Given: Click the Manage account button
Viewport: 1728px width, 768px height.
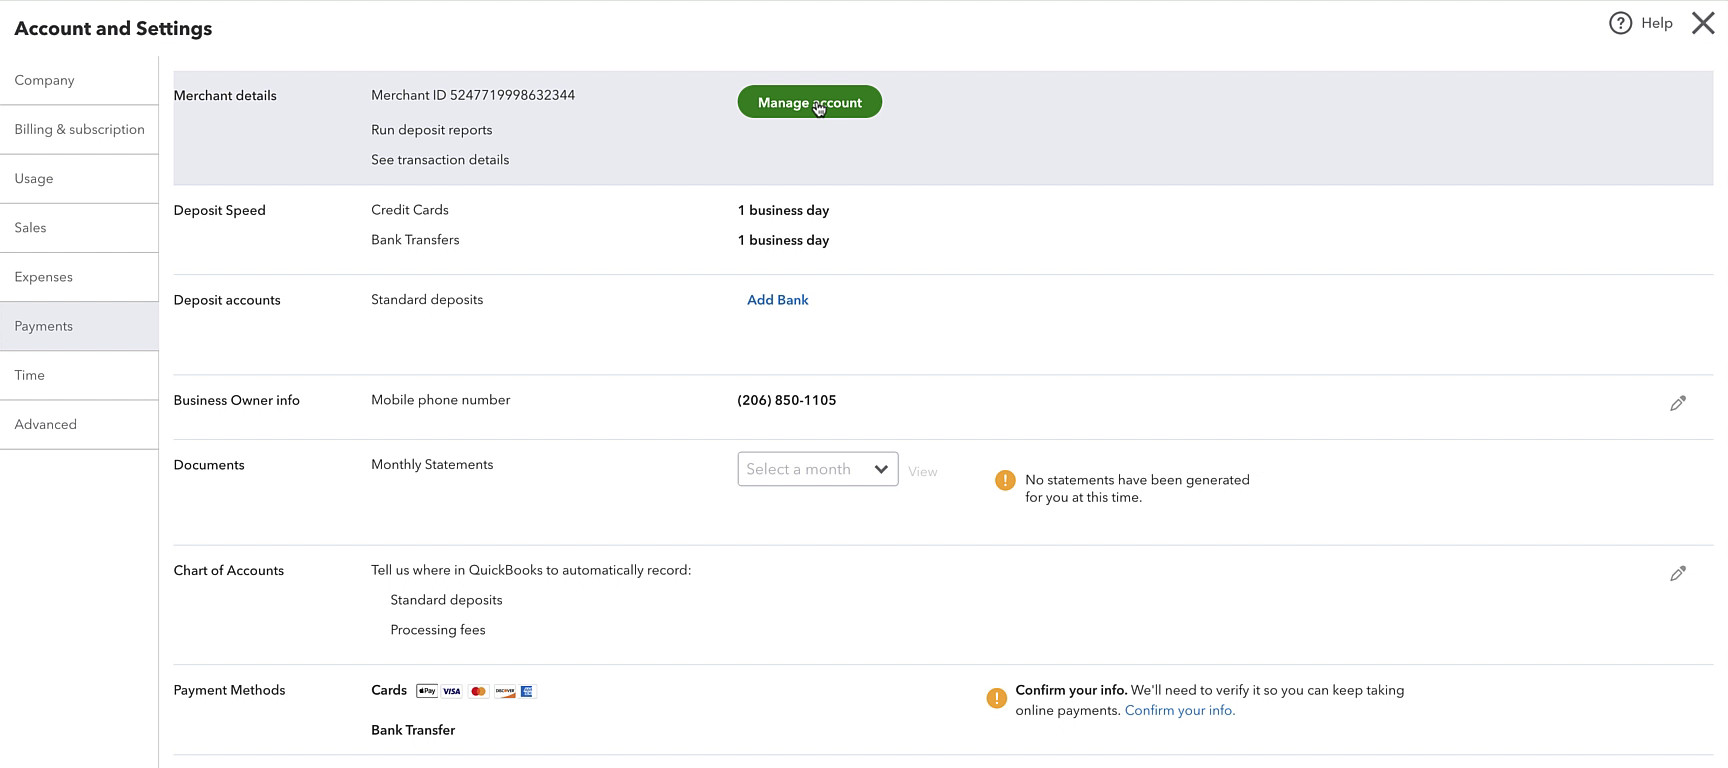Looking at the screenshot, I should point(810,102).
